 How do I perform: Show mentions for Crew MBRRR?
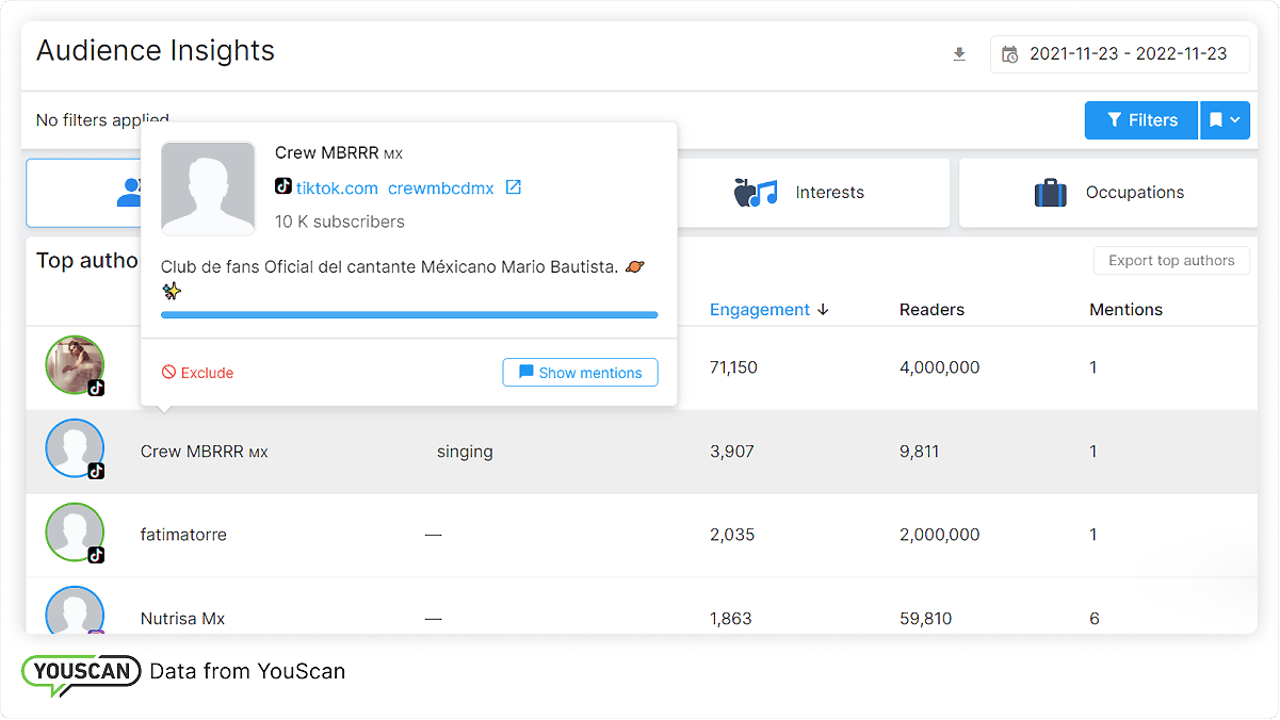click(580, 373)
